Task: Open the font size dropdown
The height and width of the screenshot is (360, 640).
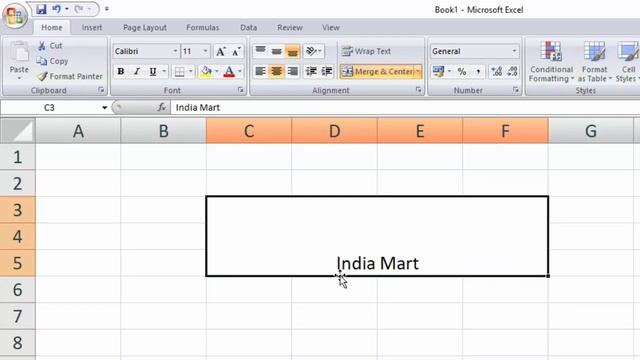Action: tap(205, 51)
